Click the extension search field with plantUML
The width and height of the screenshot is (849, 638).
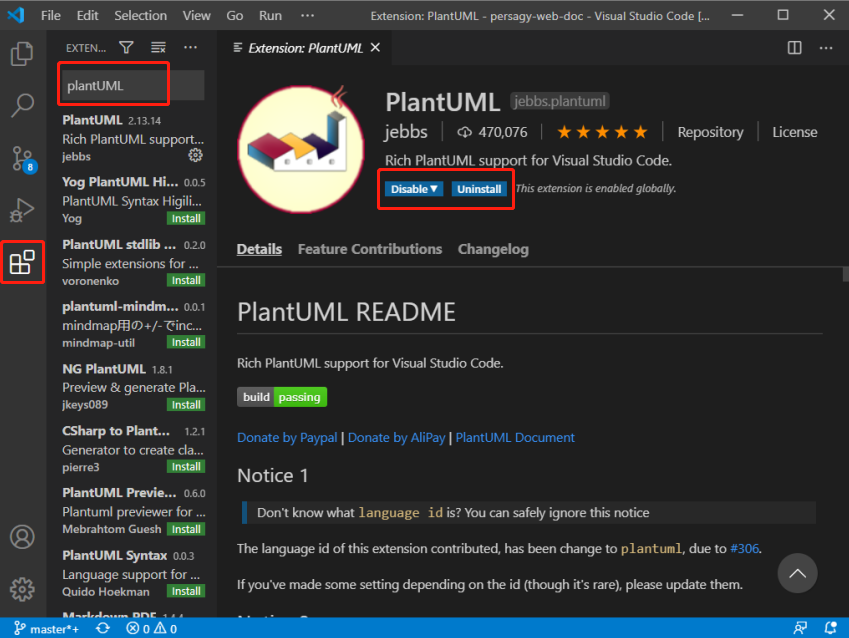coord(132,86)
